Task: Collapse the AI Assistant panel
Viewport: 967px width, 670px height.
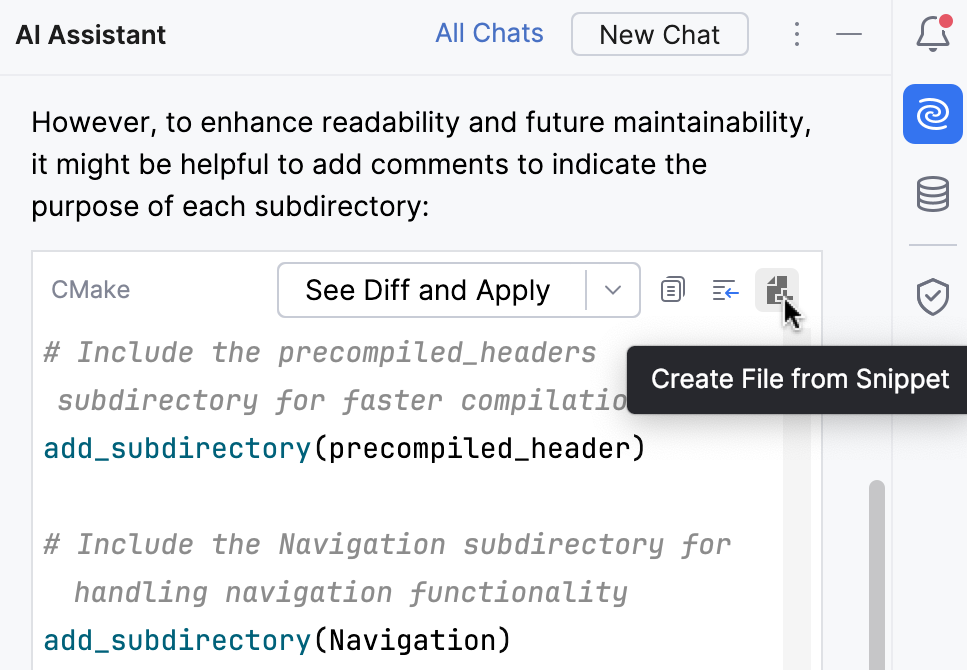Action: click(x=849, y=33)
